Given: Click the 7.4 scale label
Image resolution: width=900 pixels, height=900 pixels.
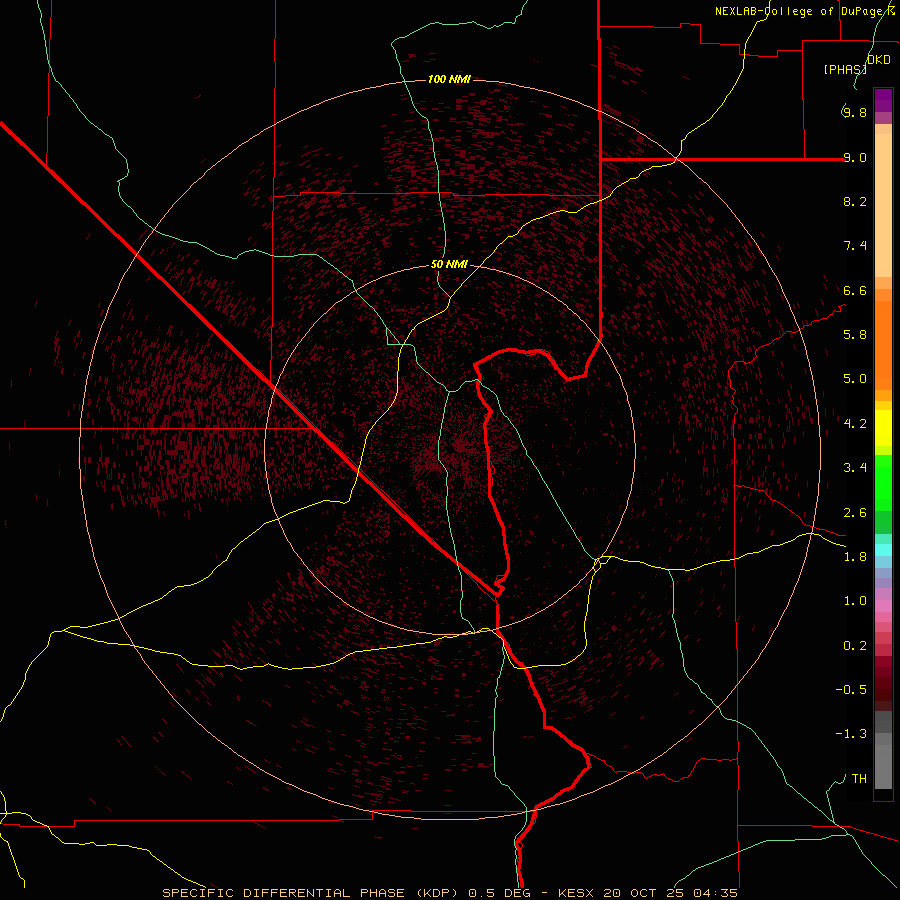Looking at the screenshot, I should tap(855, 246).
